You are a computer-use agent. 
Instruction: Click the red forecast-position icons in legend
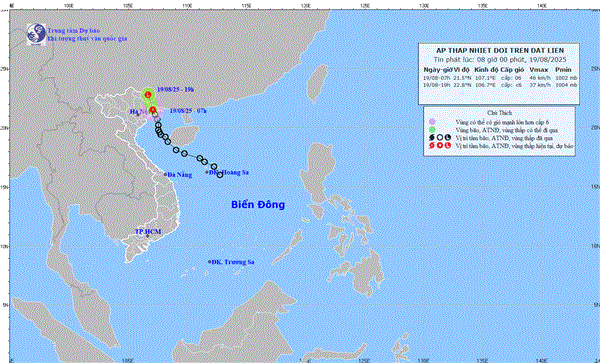tap(440, 146)
